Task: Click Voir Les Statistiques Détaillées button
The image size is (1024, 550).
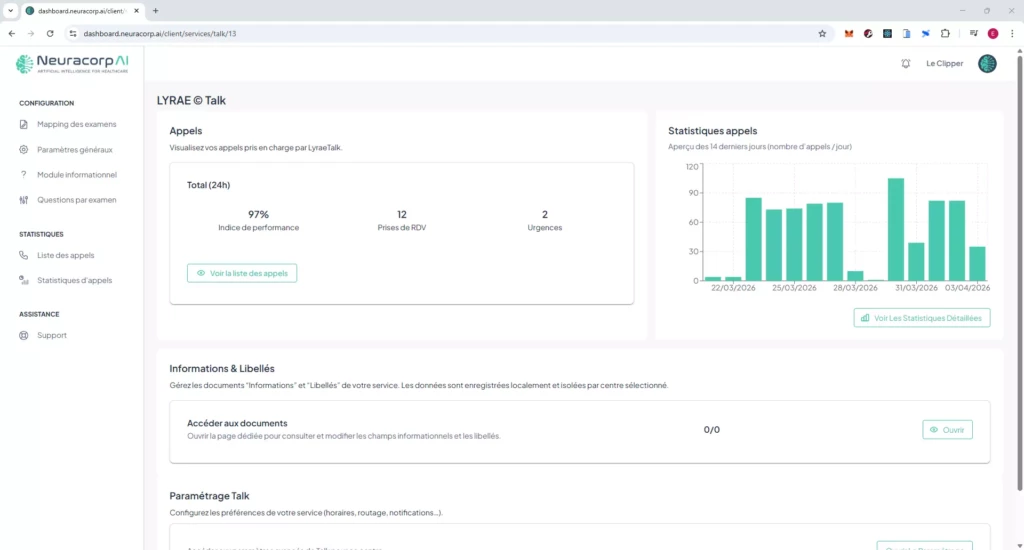Action: click(921, 318)
